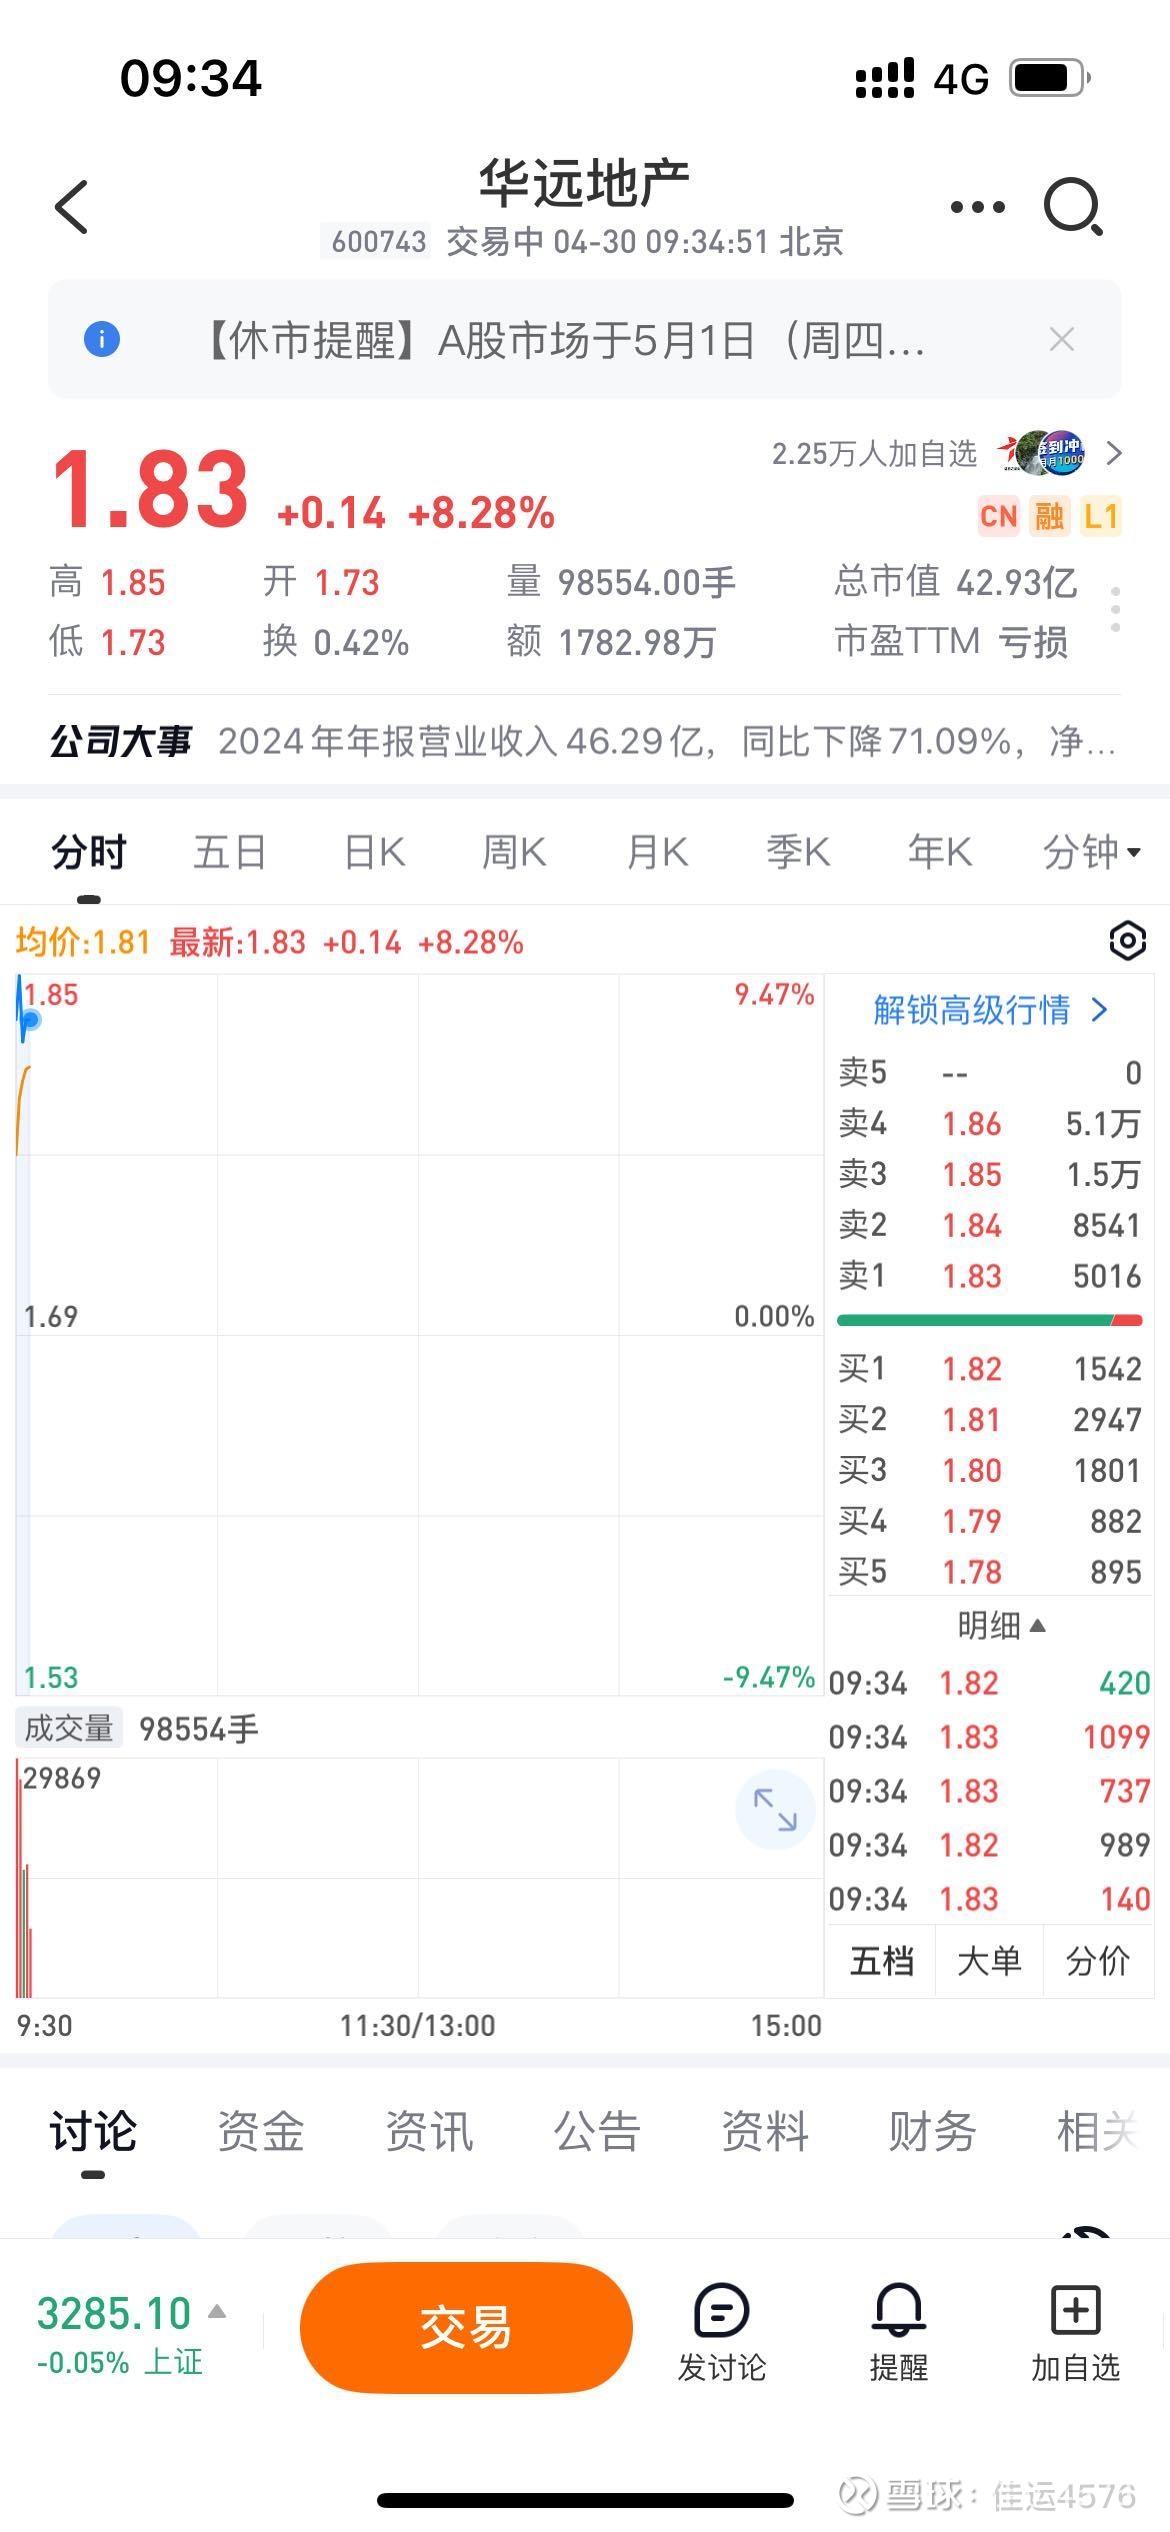Switch to the 年K chart tab
Image resolution: width=1170 pixels, height=2532 pixels.
pos(940,852)
